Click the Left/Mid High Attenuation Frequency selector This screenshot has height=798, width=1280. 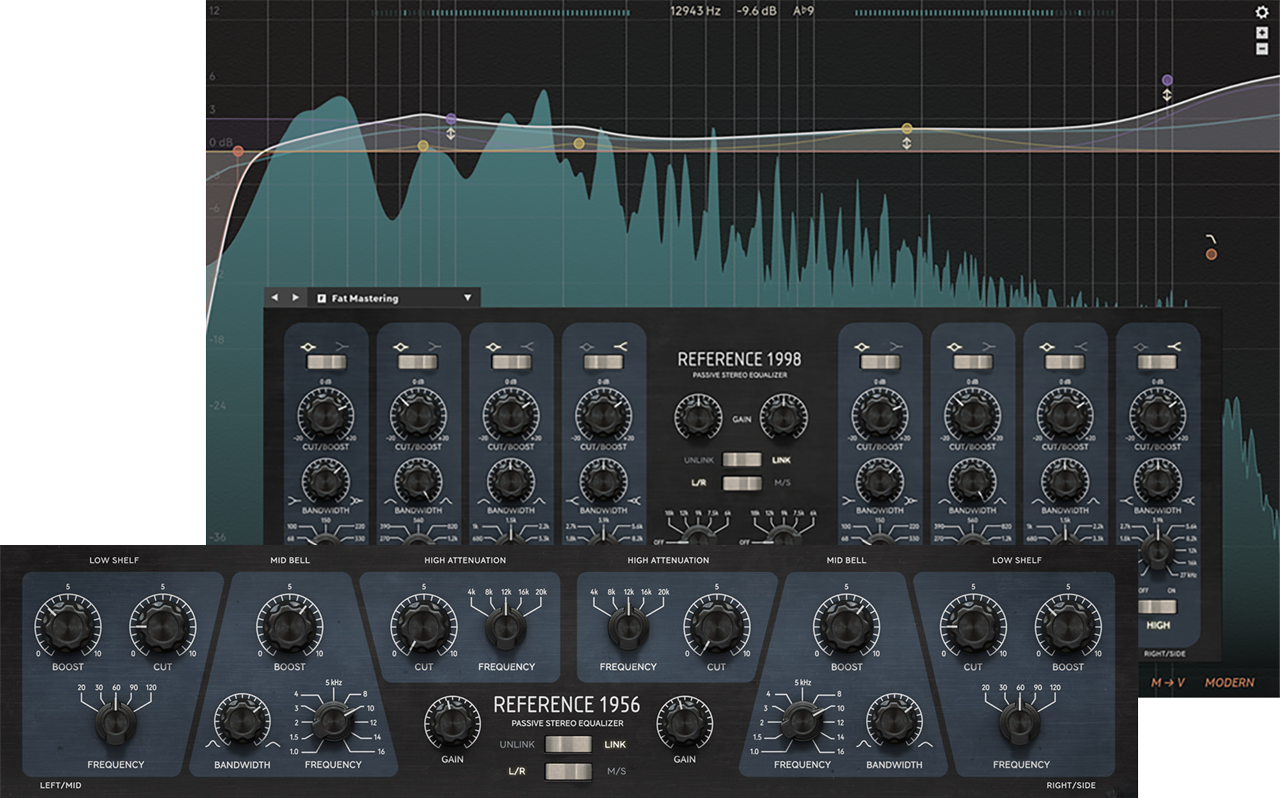coord(506,627)
